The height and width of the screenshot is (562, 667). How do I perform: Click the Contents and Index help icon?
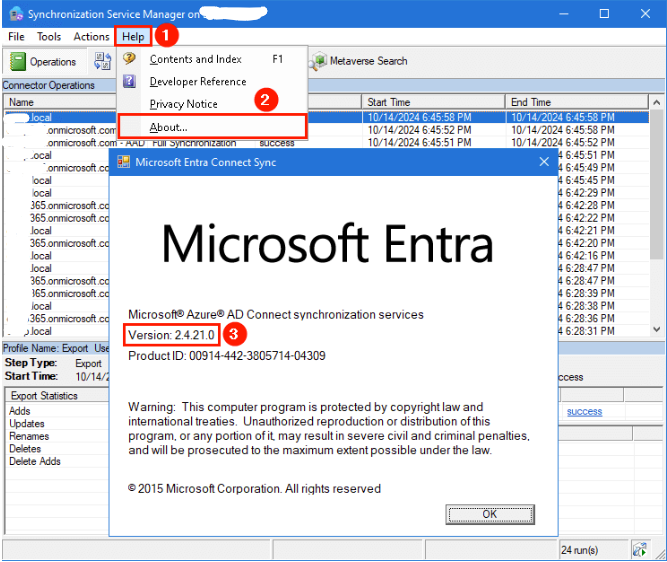pos(129,58)
